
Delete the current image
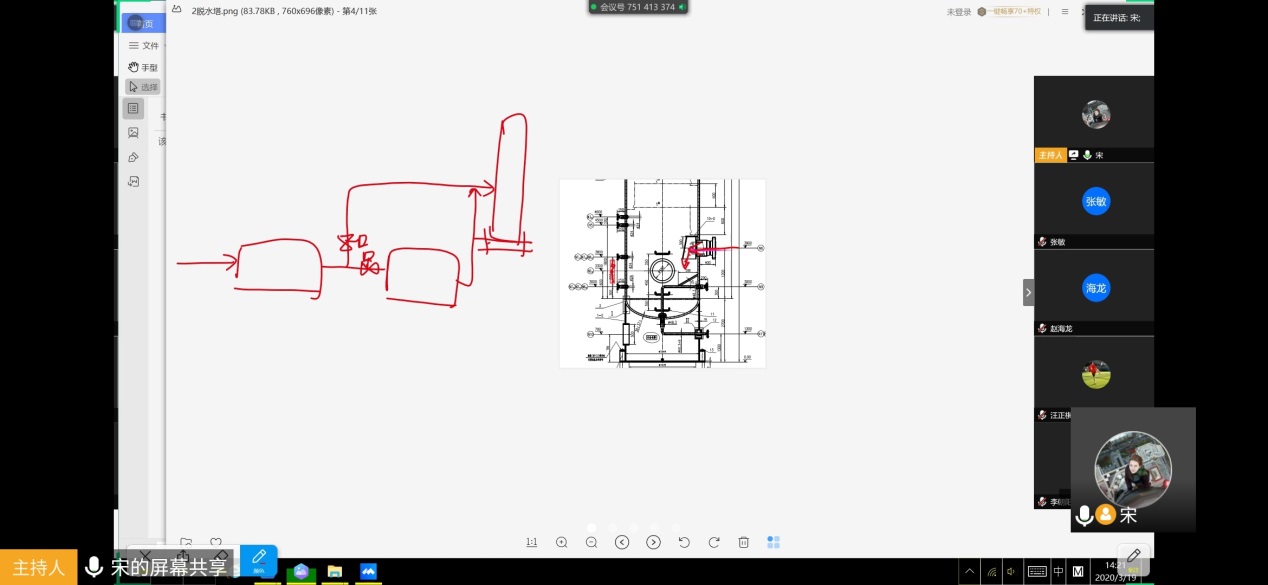[744, 542]
